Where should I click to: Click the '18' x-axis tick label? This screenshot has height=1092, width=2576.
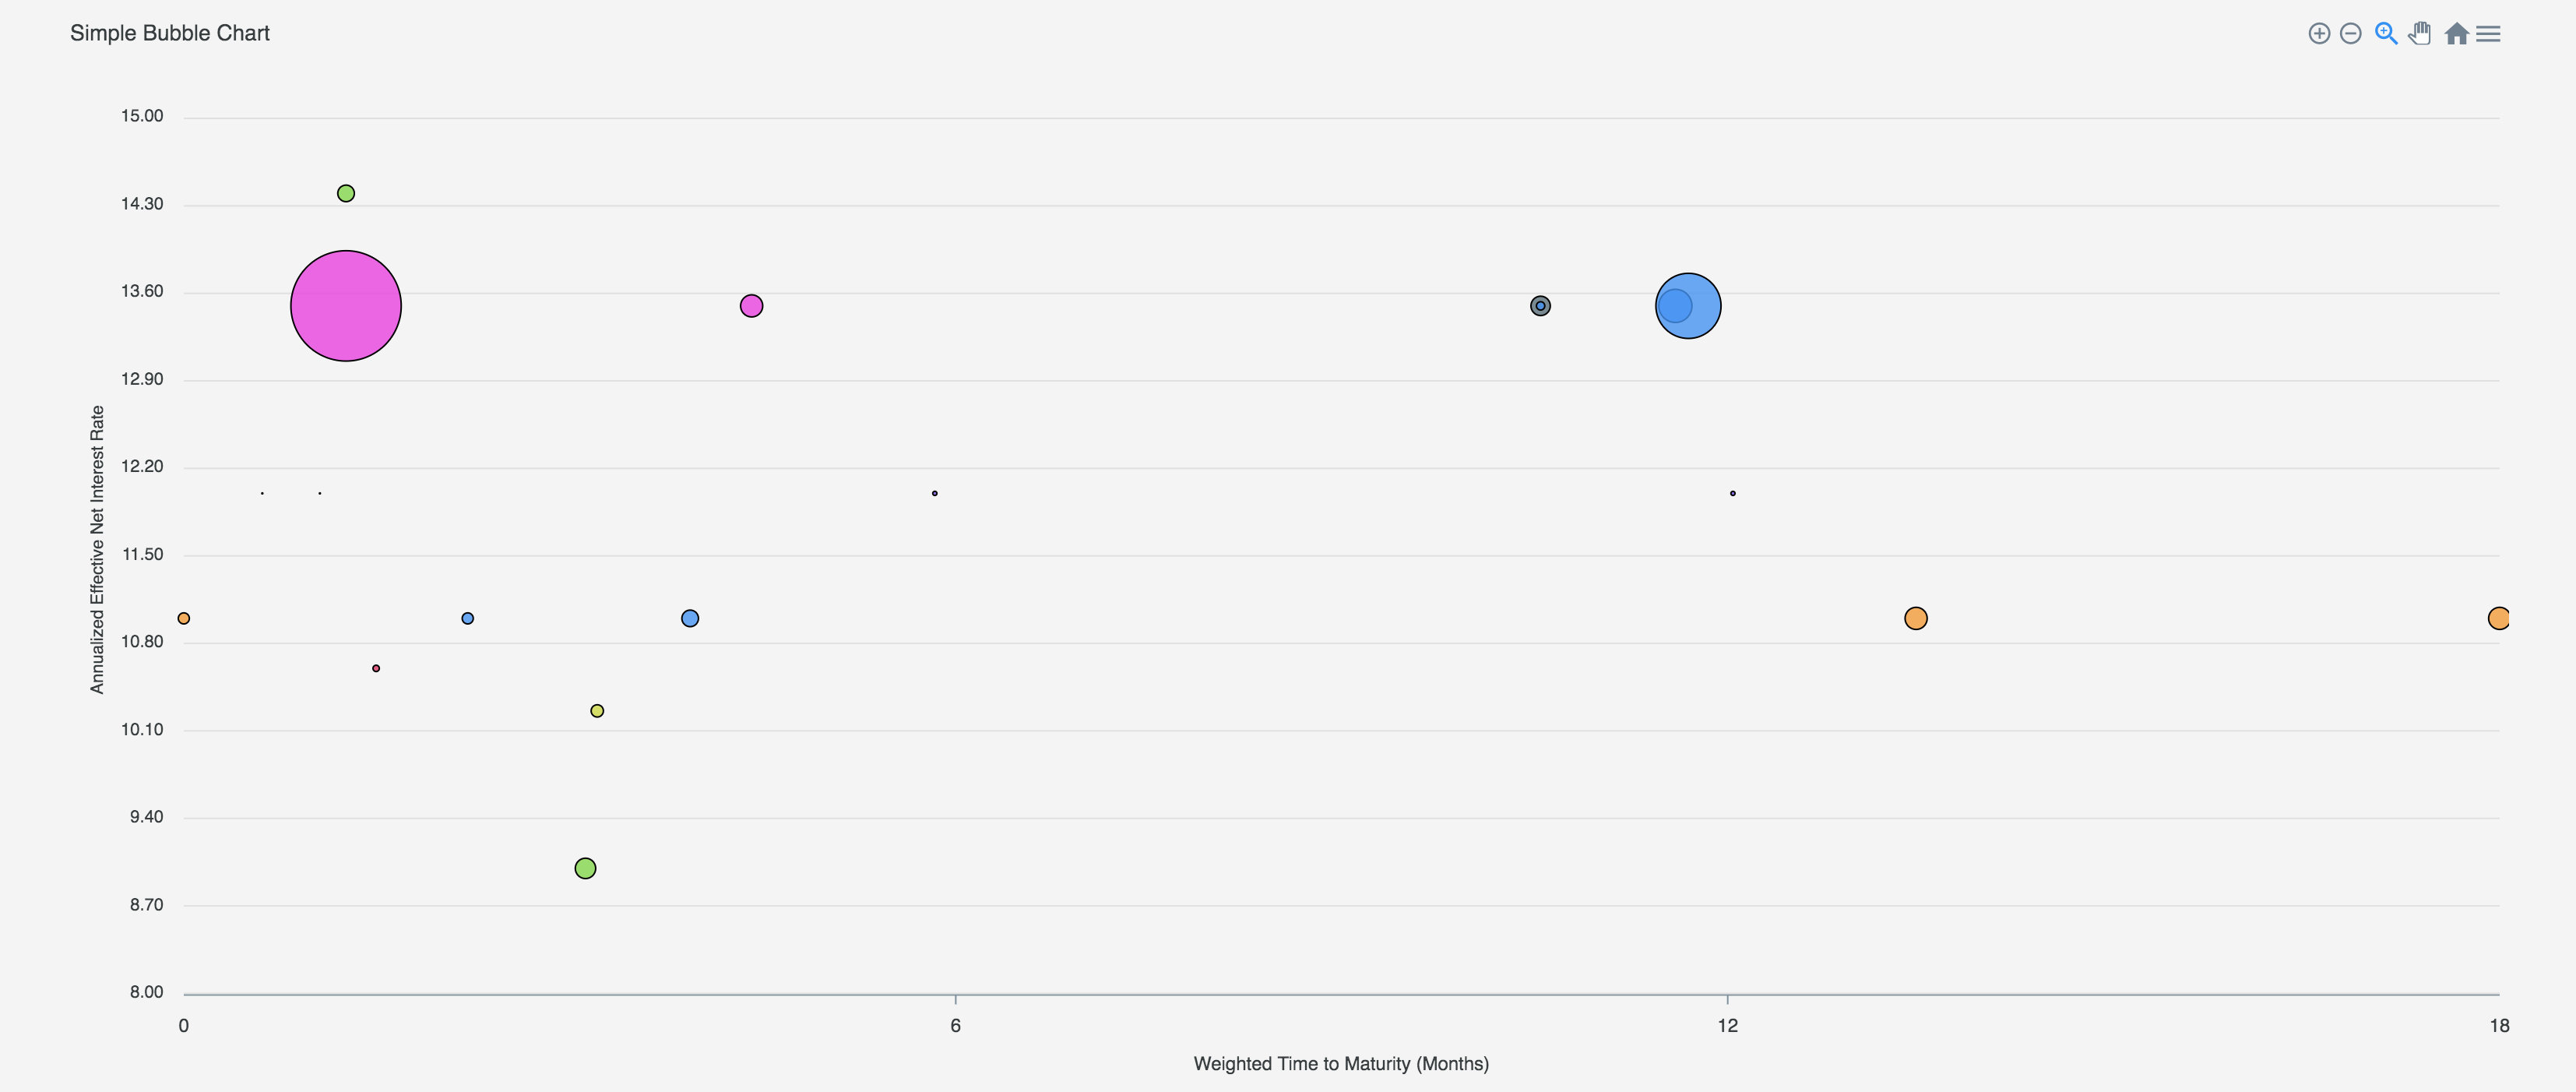click(x=2499, y=1025)
